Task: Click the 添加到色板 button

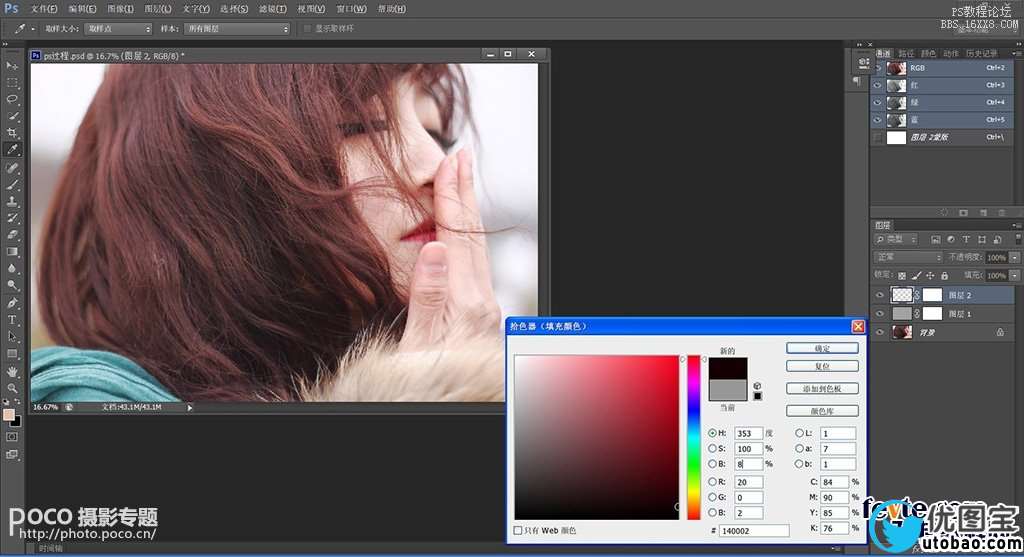Action: (821, 388)
